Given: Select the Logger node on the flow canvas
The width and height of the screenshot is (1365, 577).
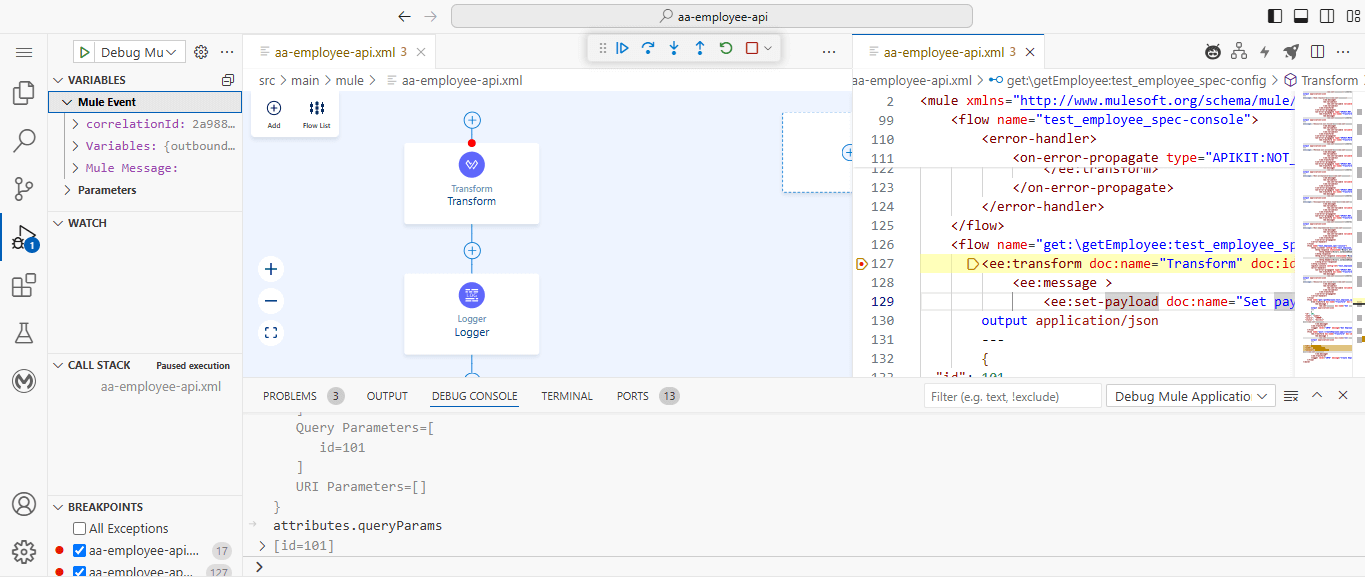Looking at the screenshot, I should pyautogui.click(x=471, y=313).
